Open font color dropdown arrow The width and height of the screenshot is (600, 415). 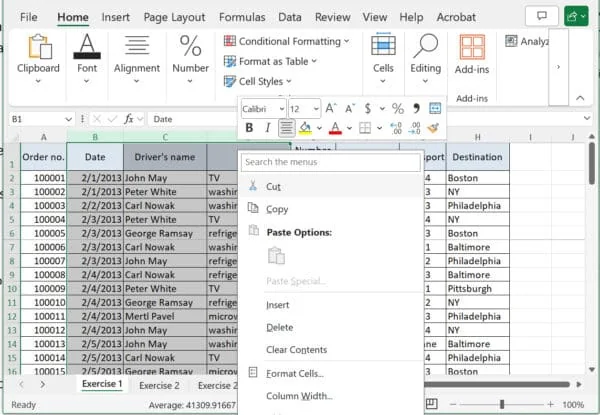pyautogui.click(x=349, y=128)
